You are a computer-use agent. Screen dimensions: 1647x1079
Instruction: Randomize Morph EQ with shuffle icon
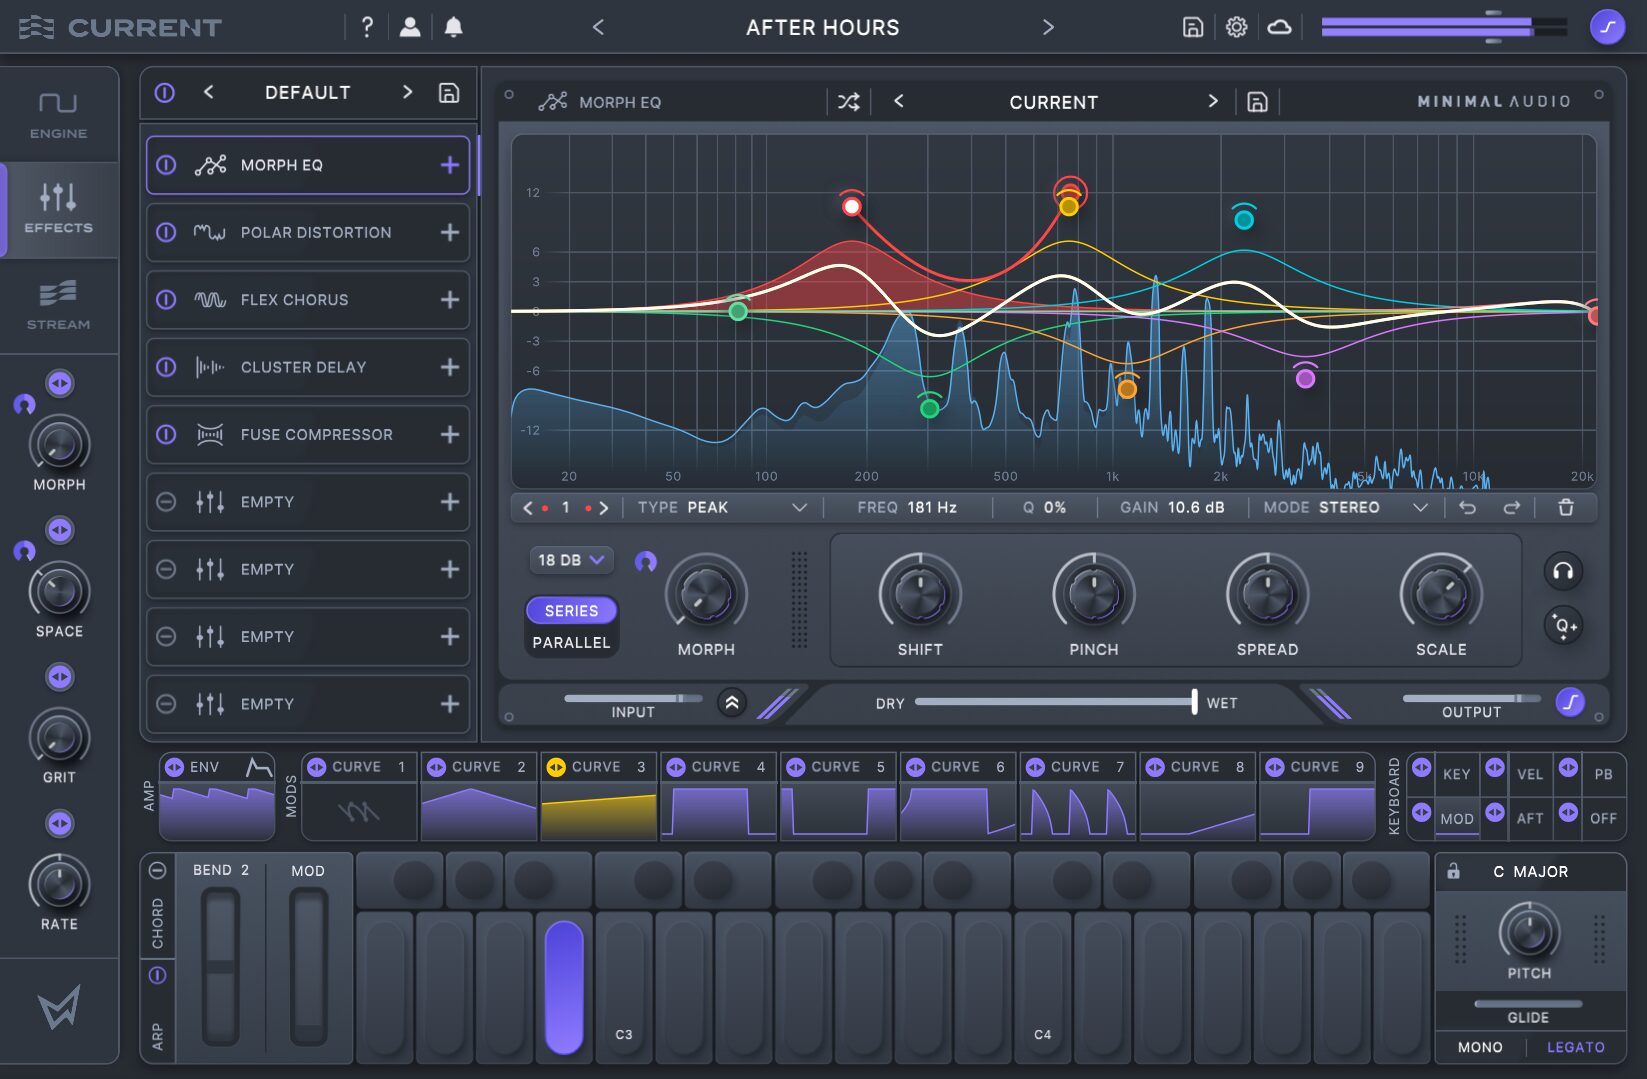pos(848,102)
